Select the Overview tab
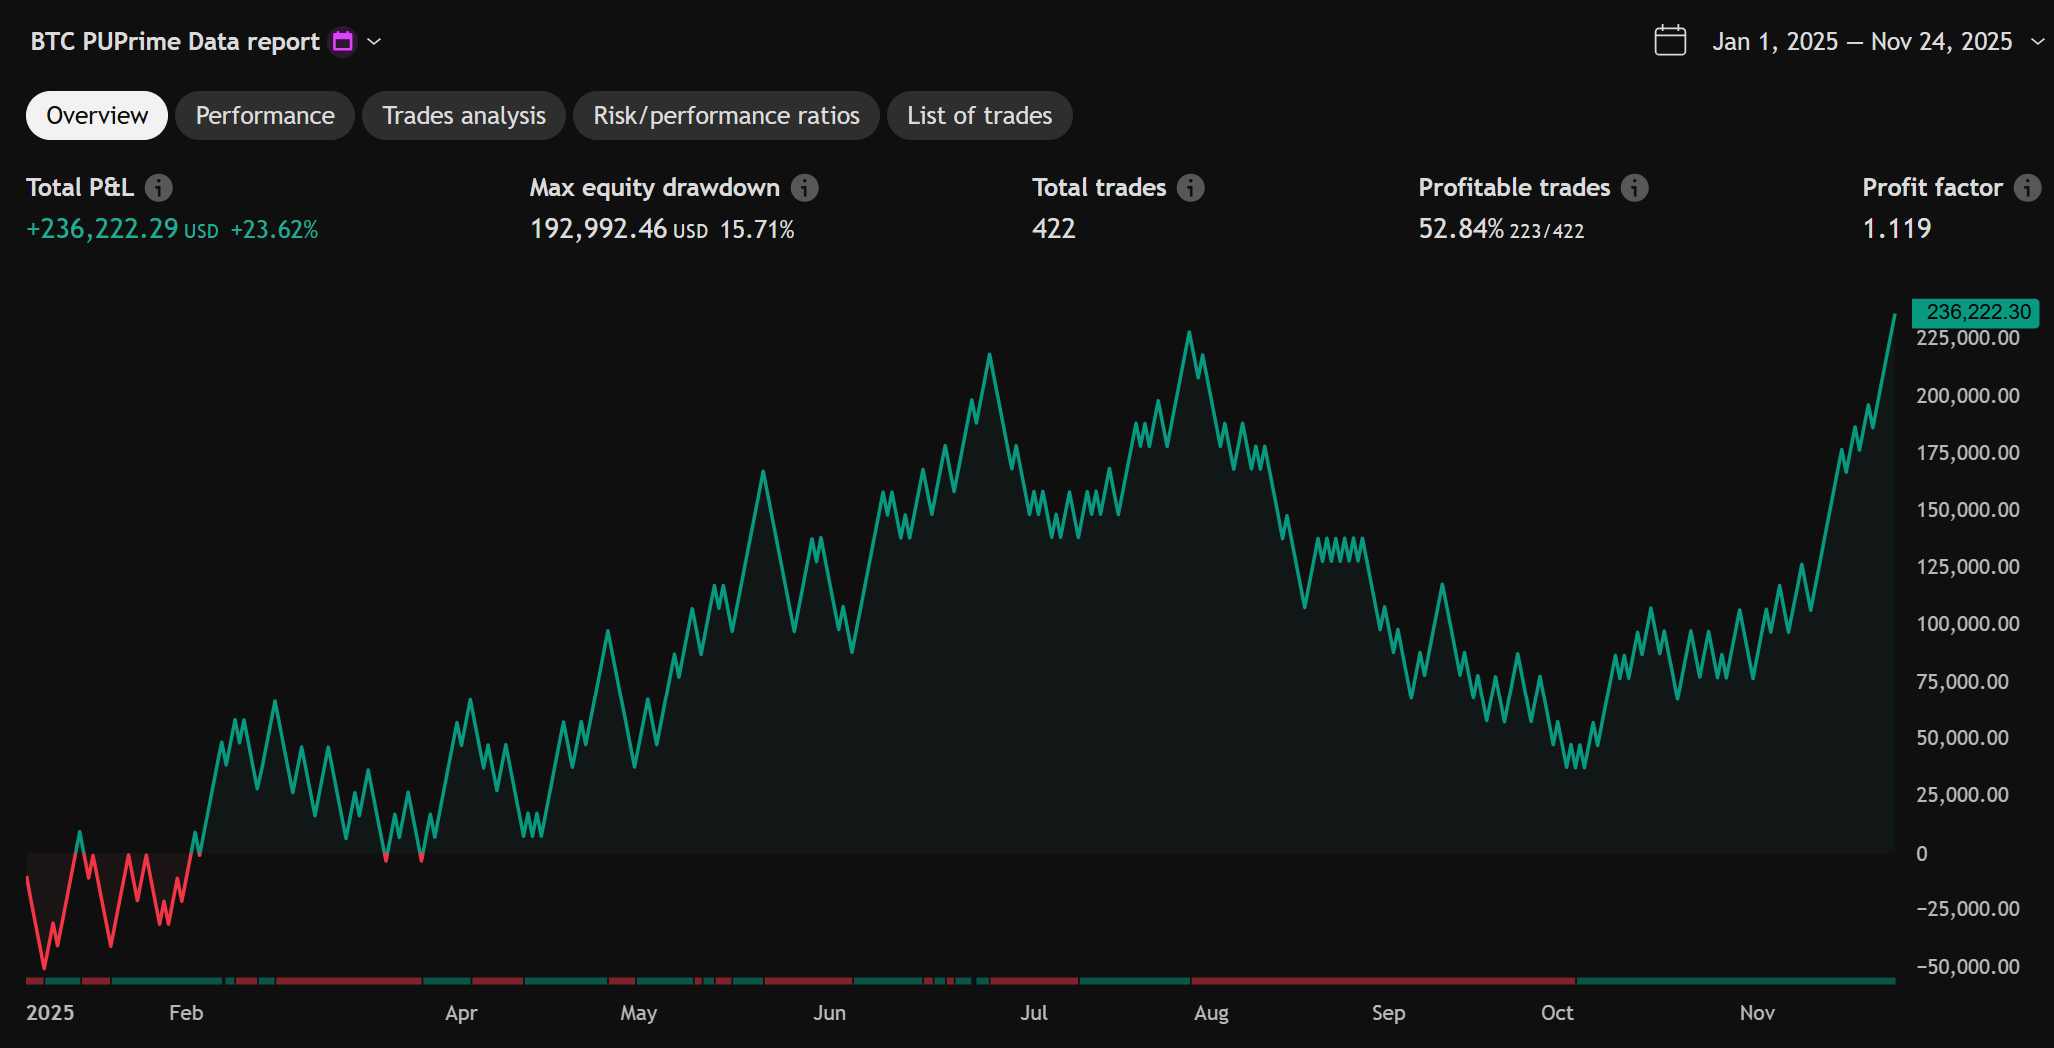This screenshot has height=1048, width=2054. click(97, 116)
